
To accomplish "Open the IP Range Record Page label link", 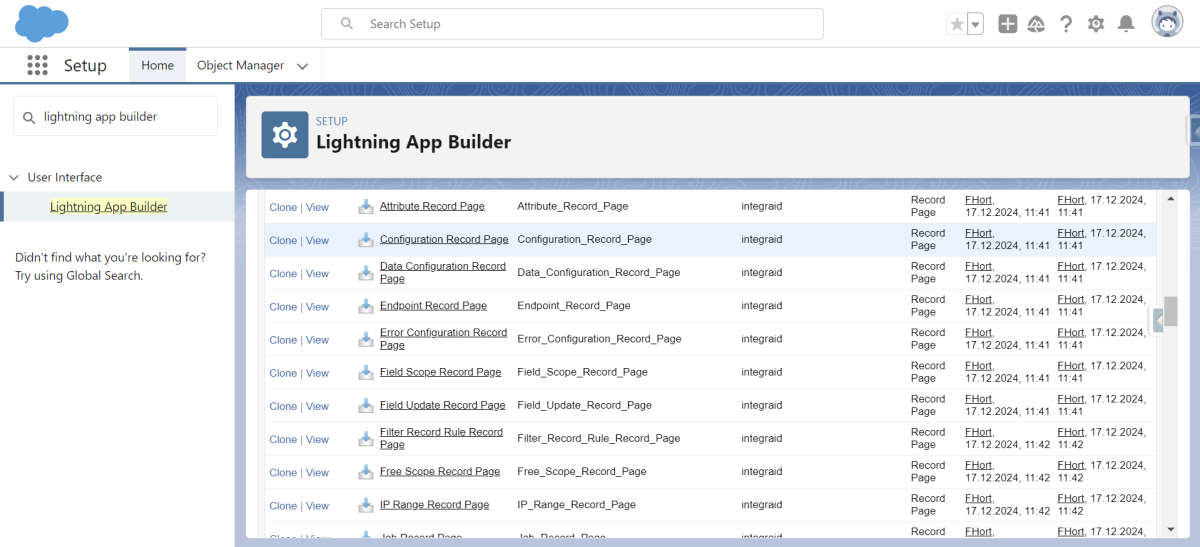I will (434, 504).
